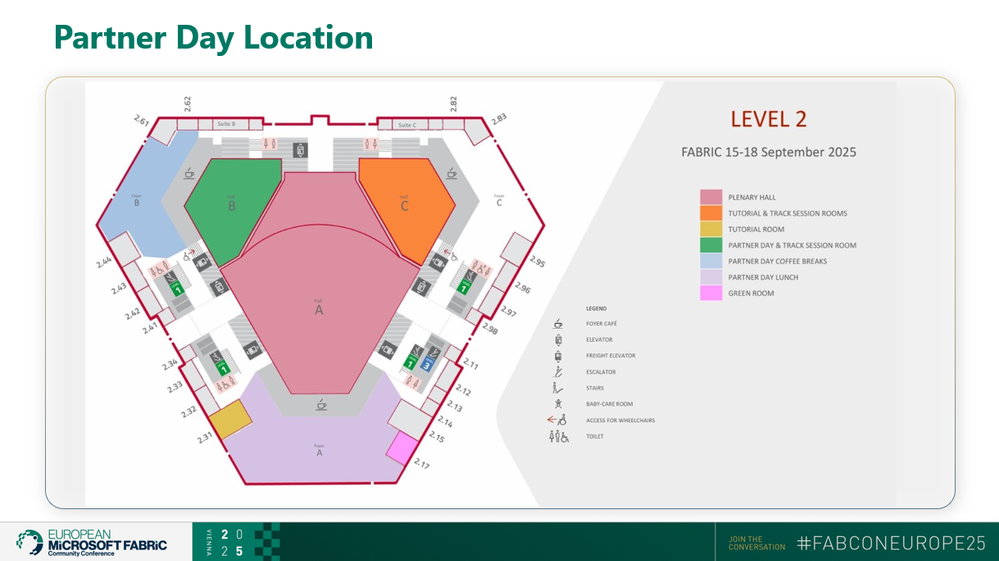
Task: Click room number 2.31 label
Action: click(x=205, y=437)
